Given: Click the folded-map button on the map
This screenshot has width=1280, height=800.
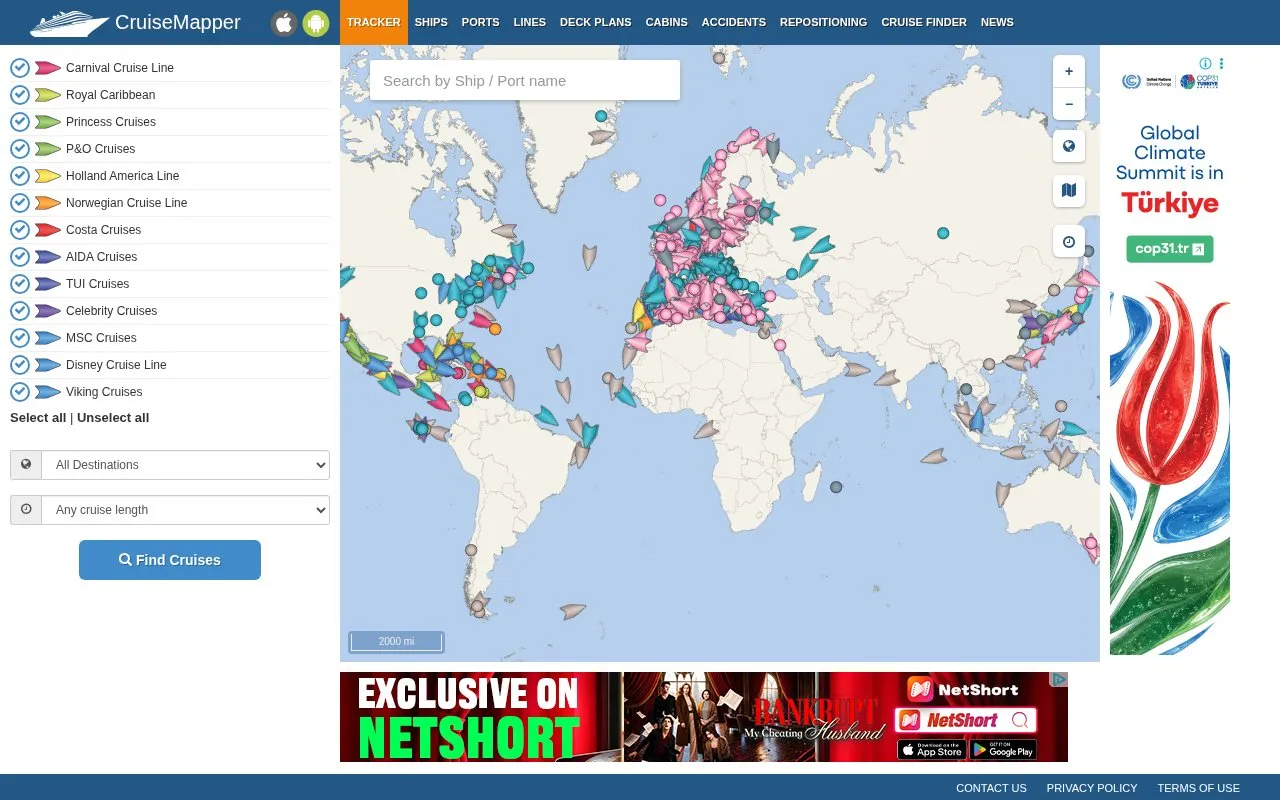Looking at the screenshot, I should coord(1069,191).
